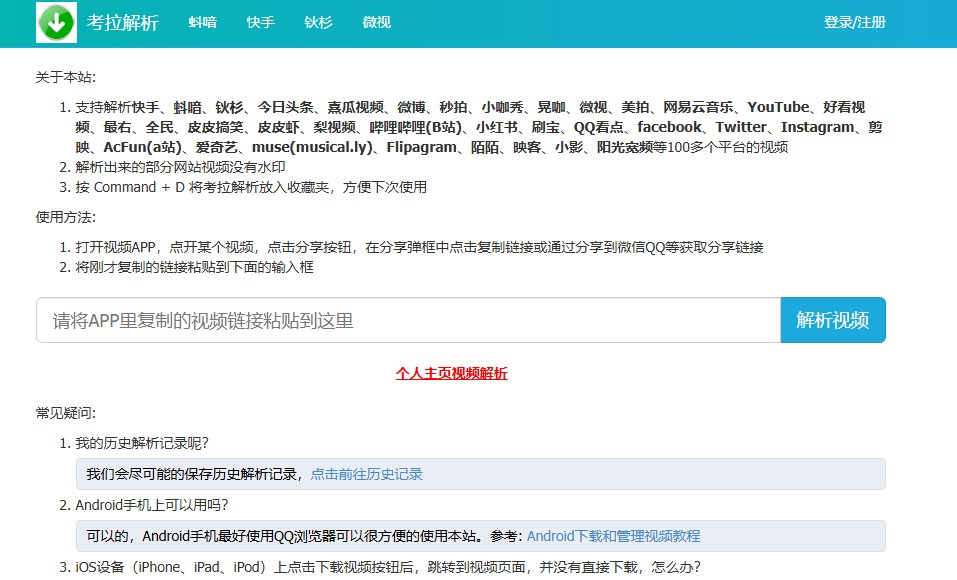The width and height of the screenshot is (957, 580).
Task: Open the red 个人主页视频解析 link
Action: coord(451,373)
